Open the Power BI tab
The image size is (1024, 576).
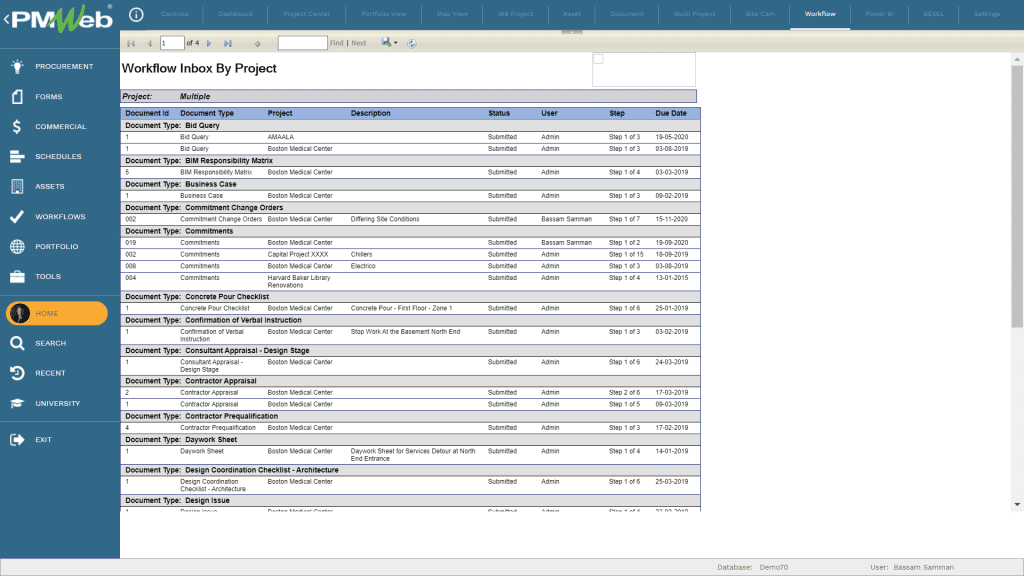point(879,14)
